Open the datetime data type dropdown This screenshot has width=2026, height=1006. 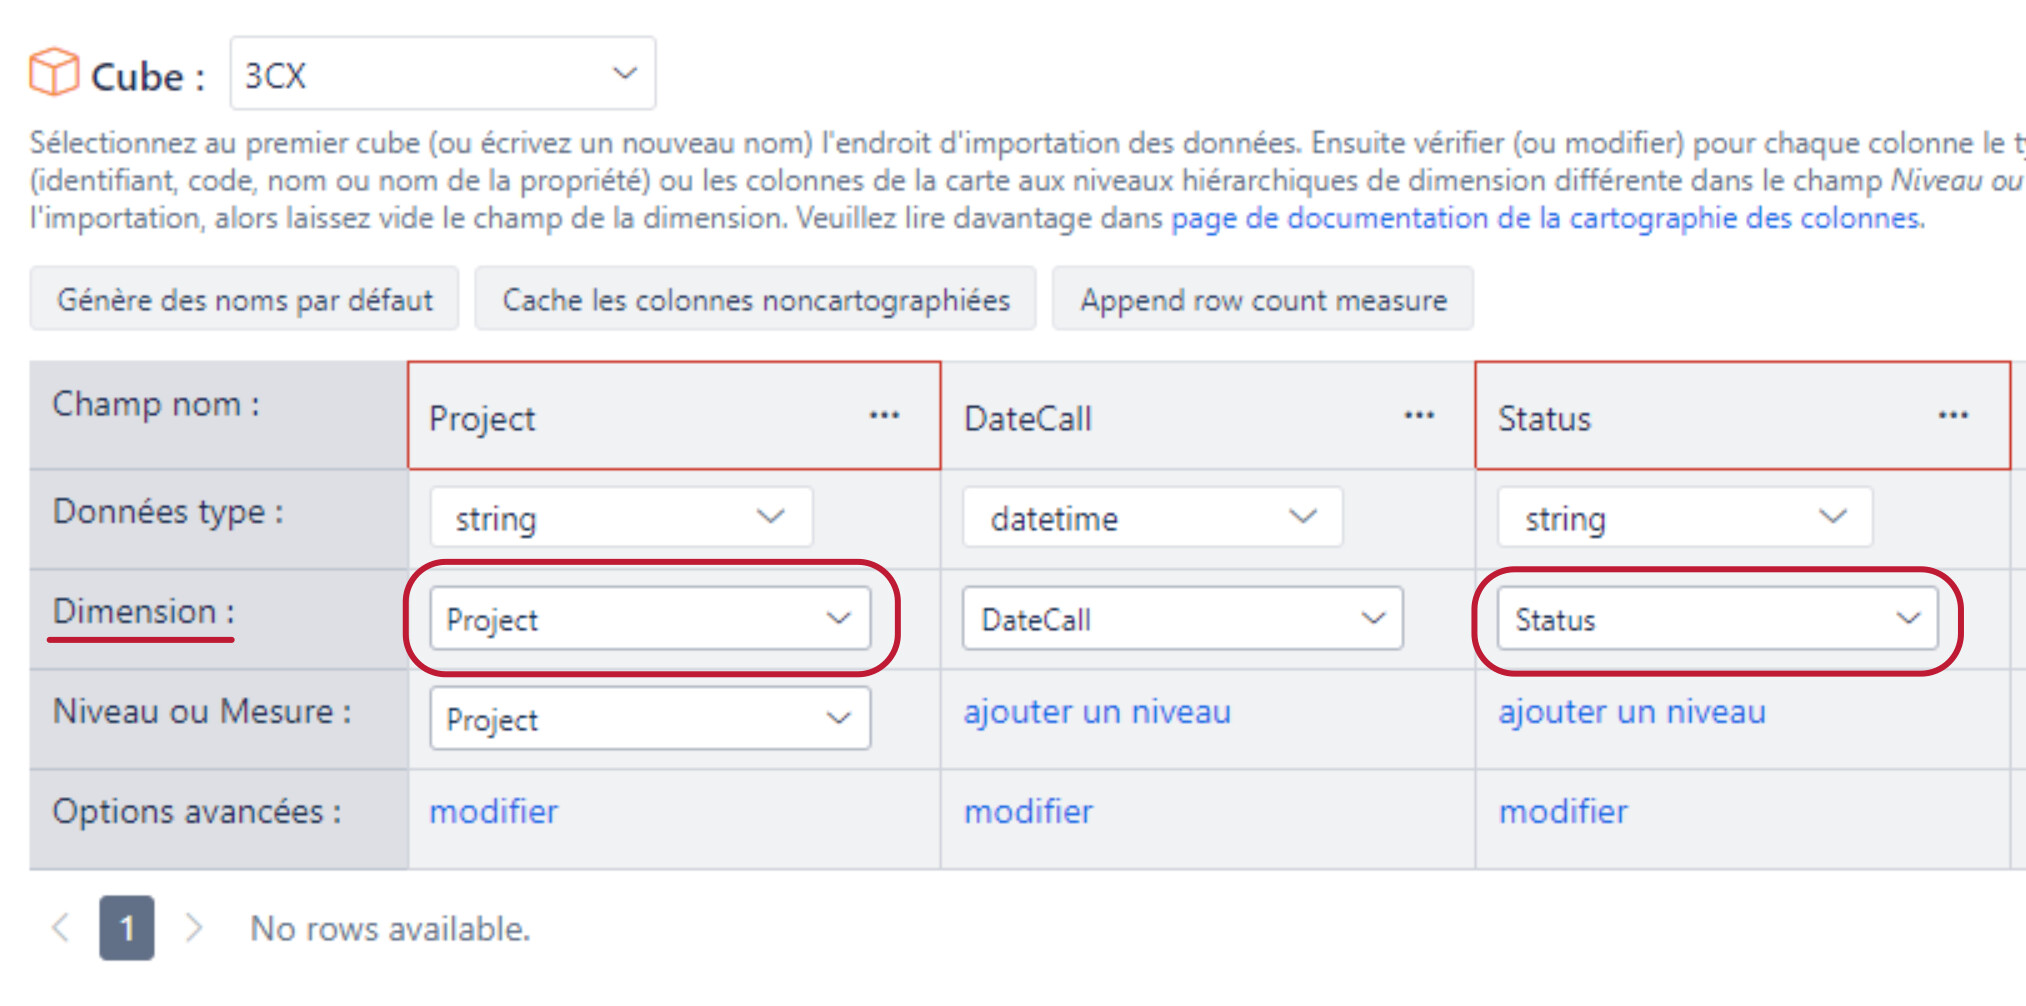tap(1152, 517)
